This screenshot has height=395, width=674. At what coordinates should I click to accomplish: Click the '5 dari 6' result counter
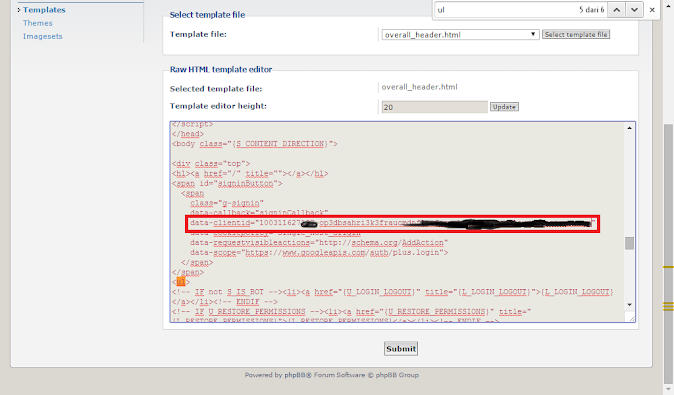pos(591,9)
